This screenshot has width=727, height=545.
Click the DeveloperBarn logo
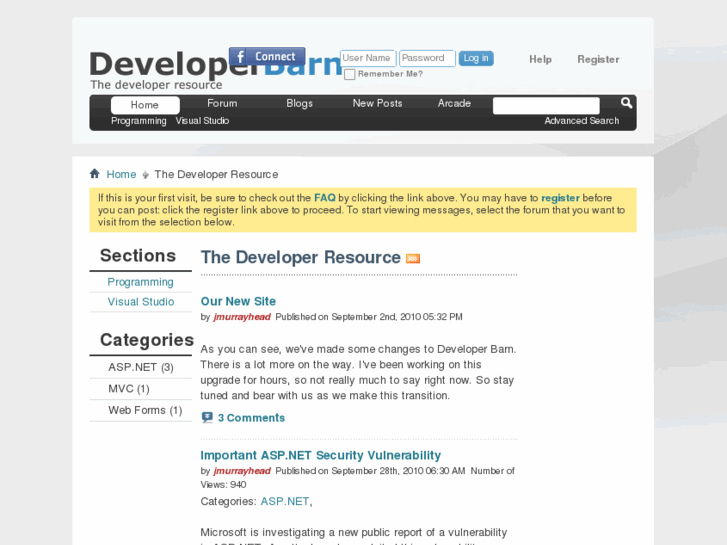pyautogui.click(x=215, y=64)
